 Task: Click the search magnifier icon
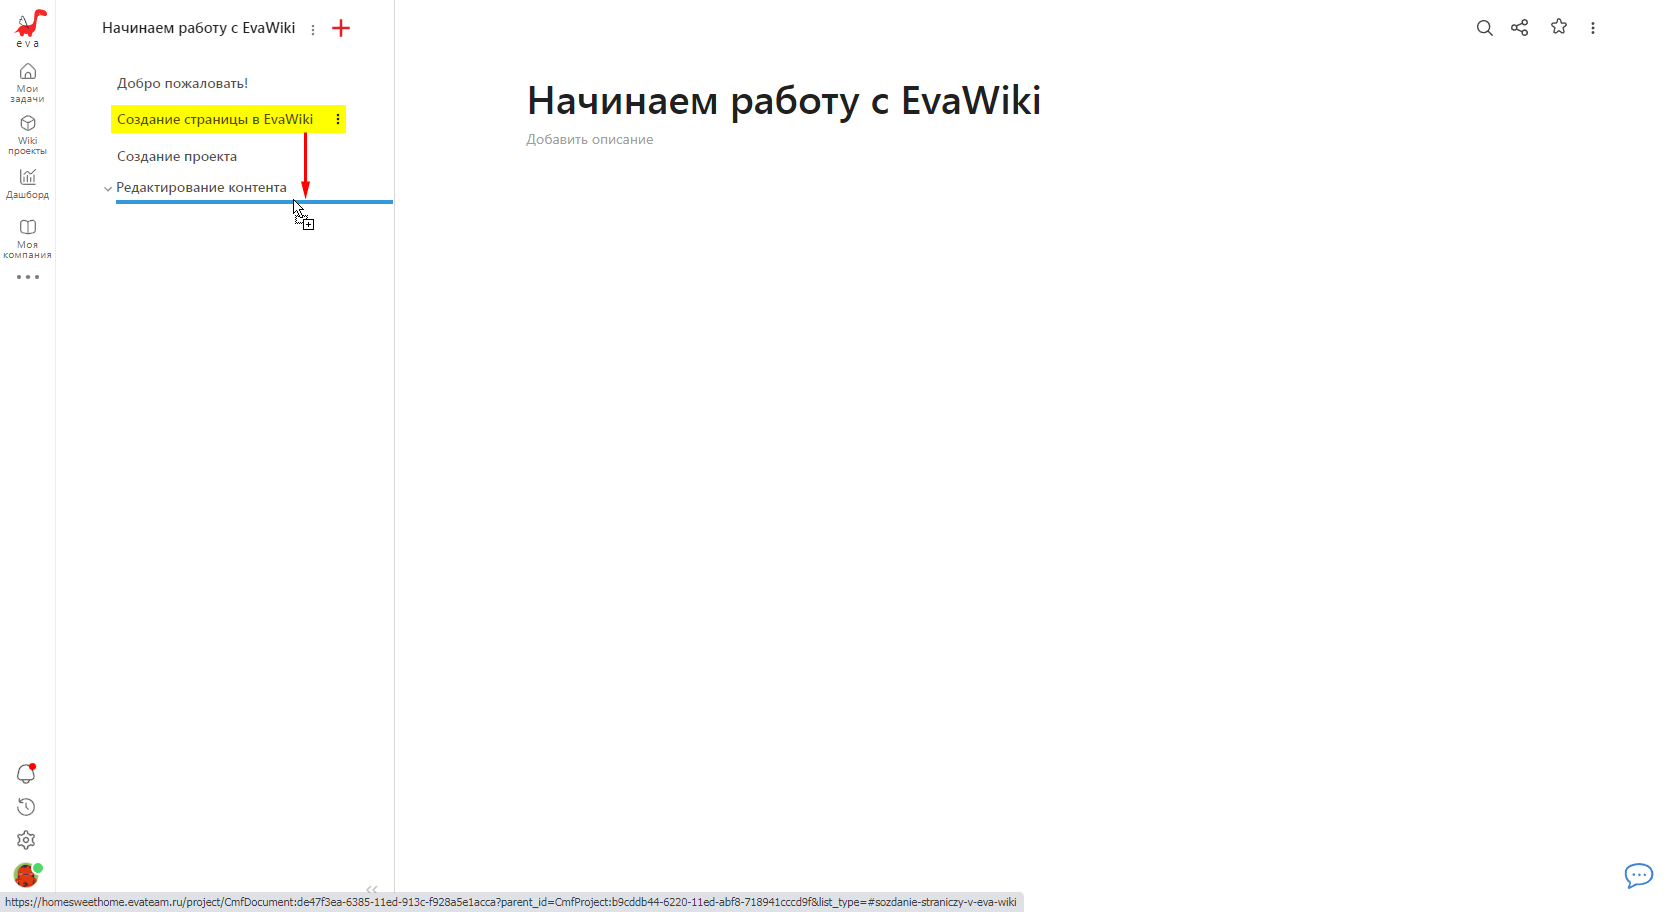click(1484, 28)
